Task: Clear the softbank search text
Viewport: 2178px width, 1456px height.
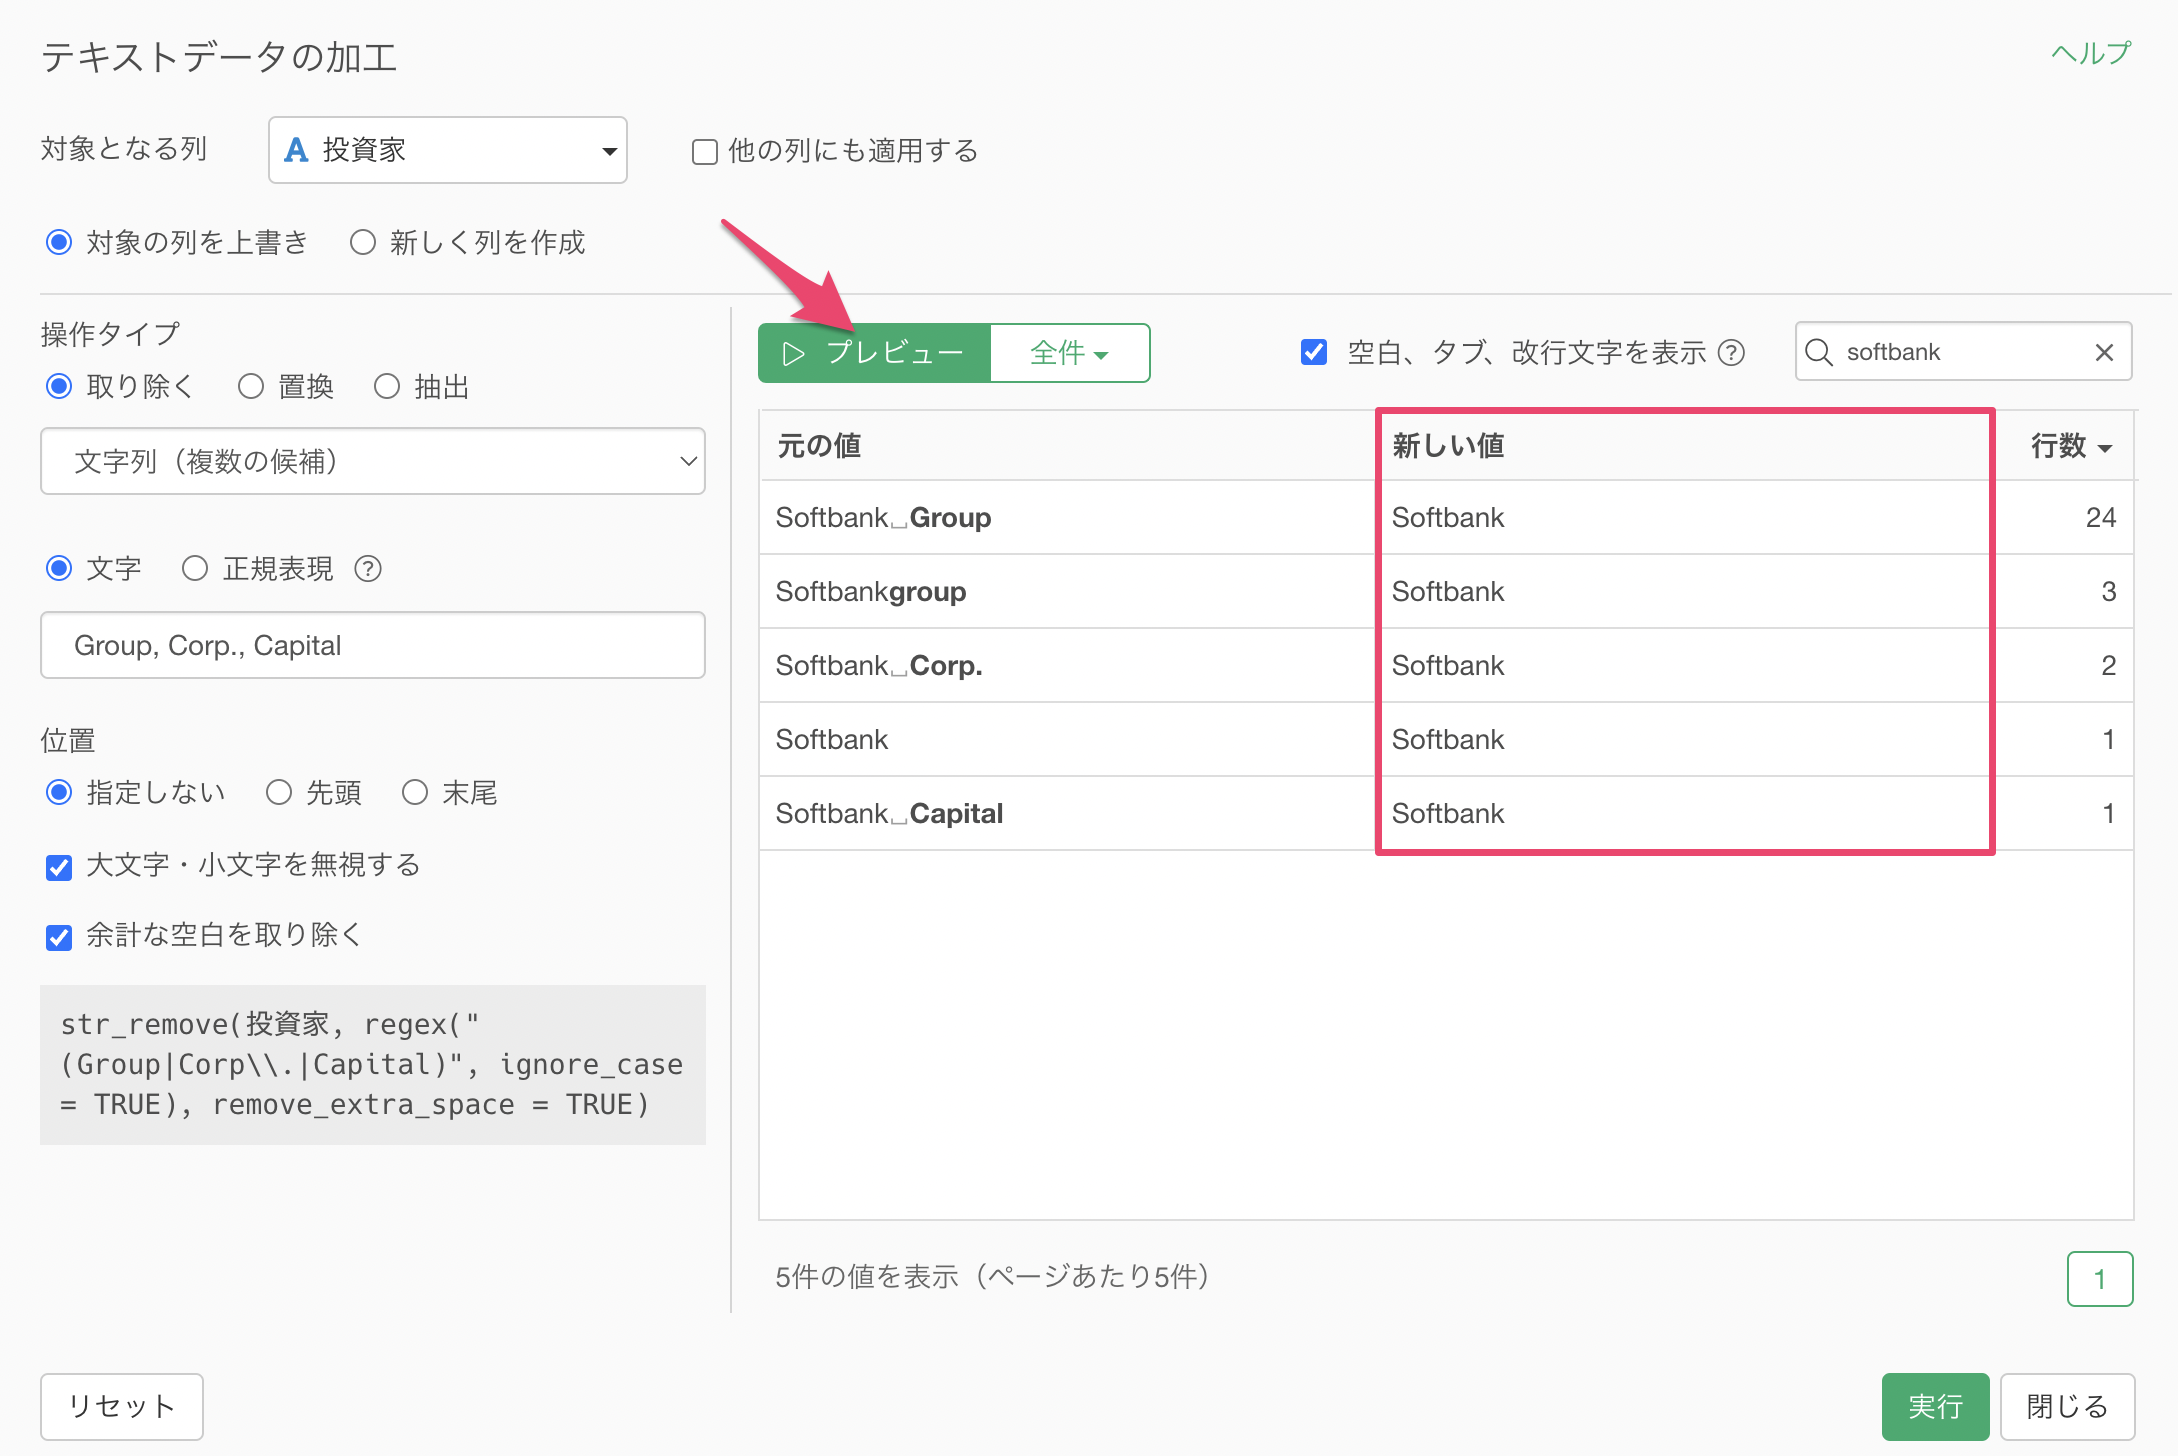Action: (x=2104, y=352)
